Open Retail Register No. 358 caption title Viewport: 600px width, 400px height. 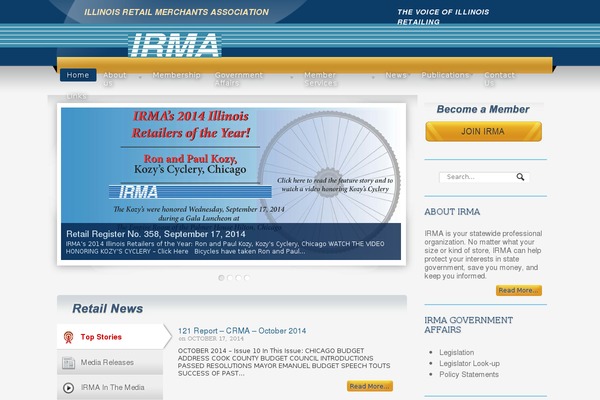tap(156, 234)
